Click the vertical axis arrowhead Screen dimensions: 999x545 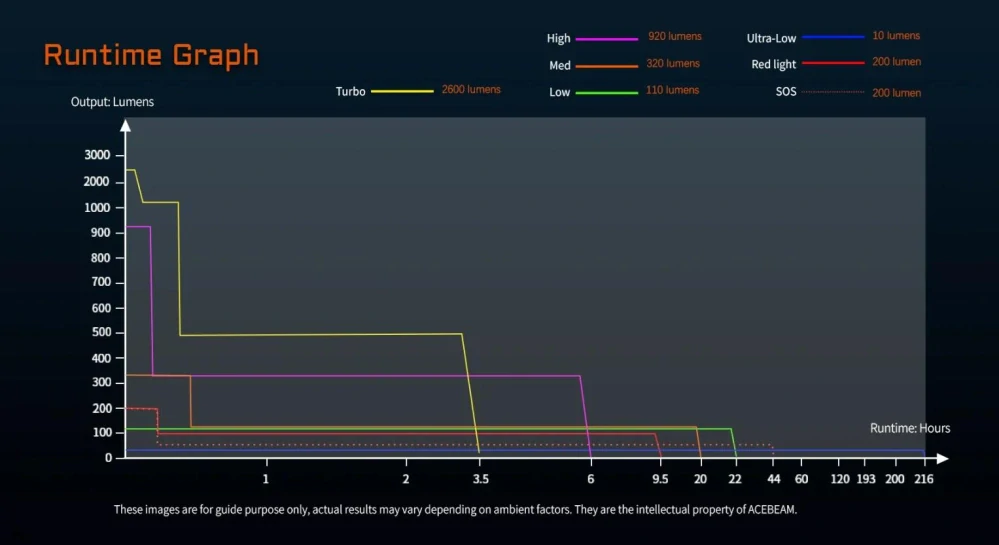[126, 126]
